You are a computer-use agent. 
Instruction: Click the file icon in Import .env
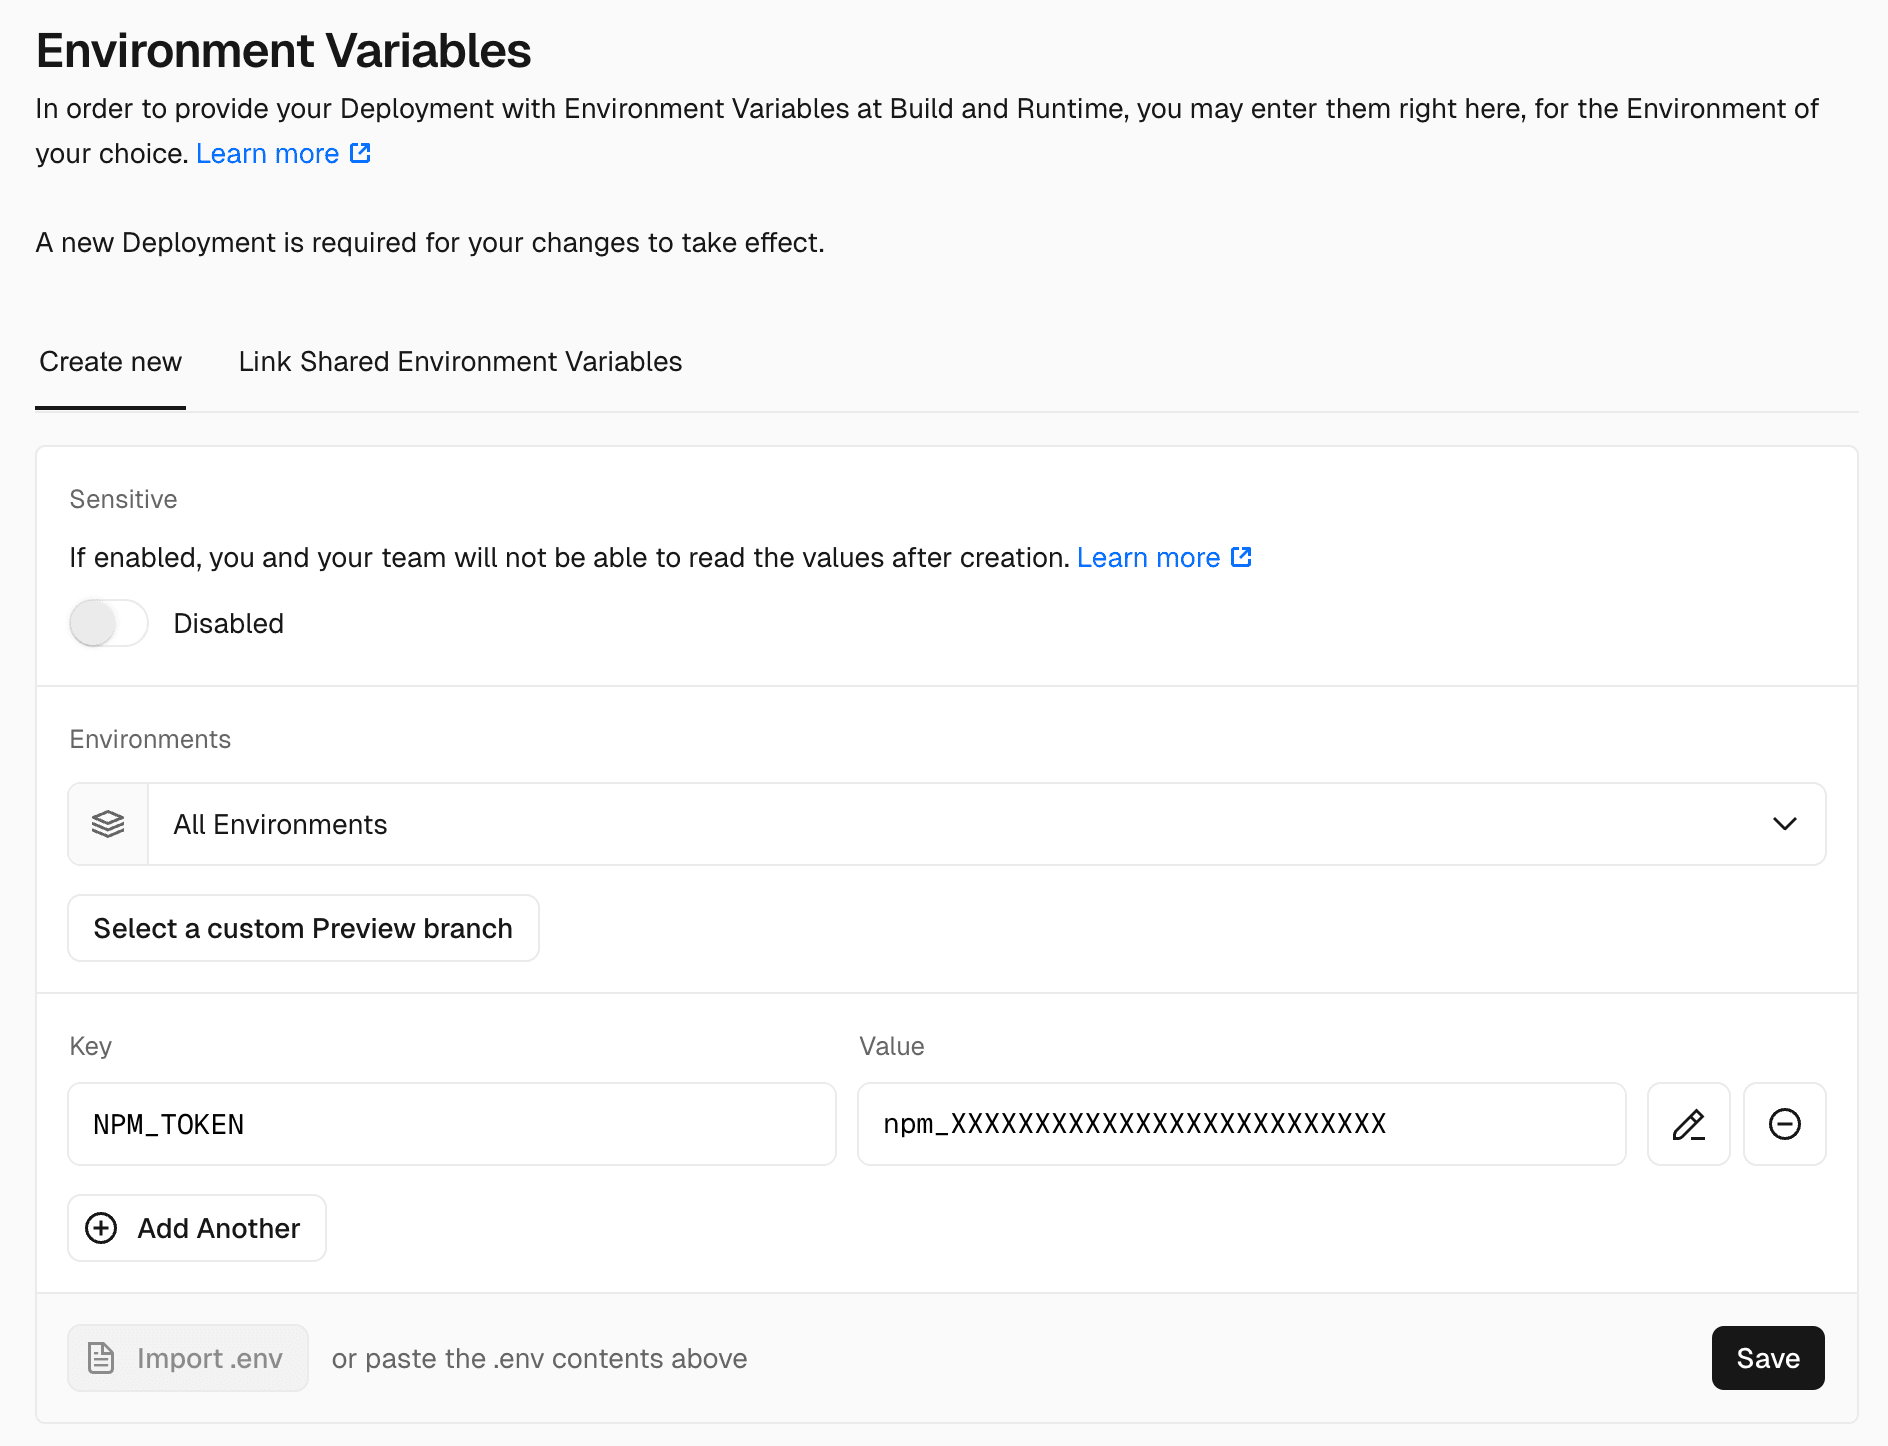pos(101,1358)
